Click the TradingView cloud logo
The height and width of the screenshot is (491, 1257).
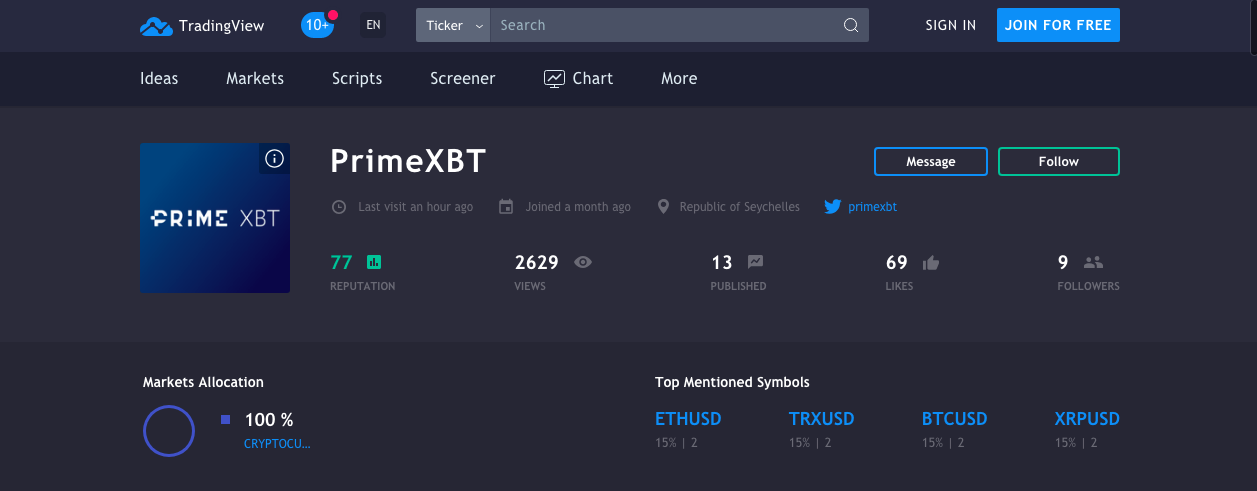[156, 26]
